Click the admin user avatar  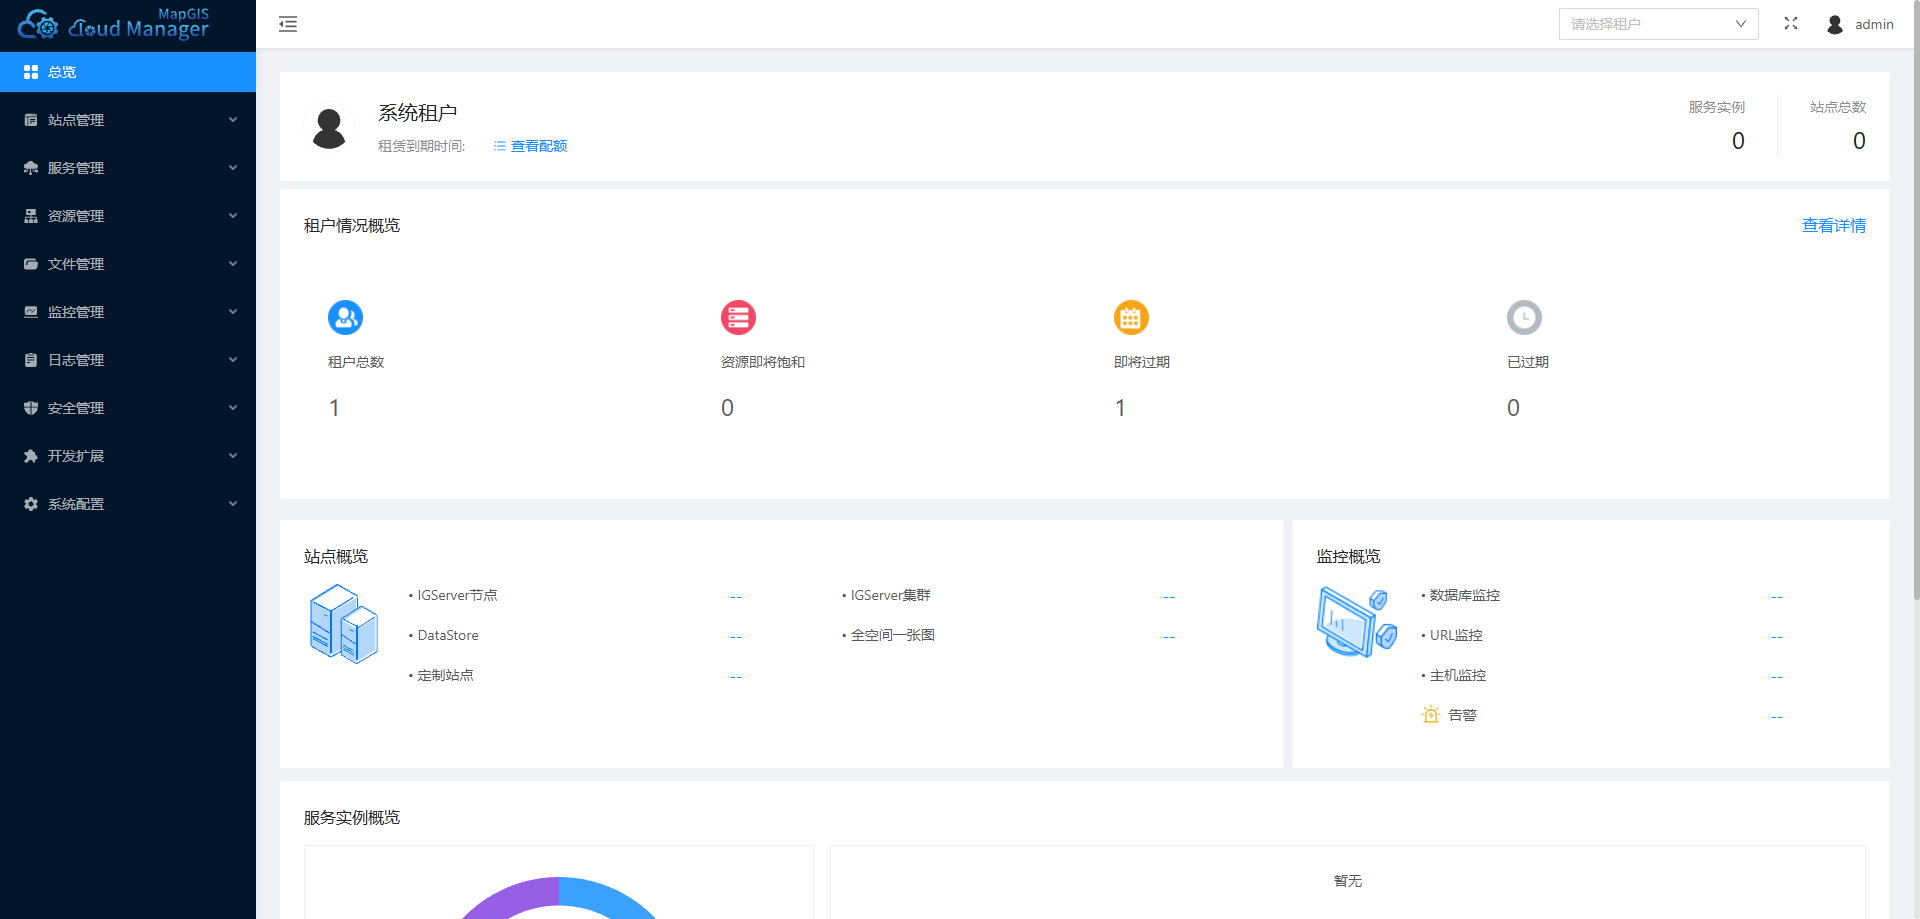point(1835,23)
